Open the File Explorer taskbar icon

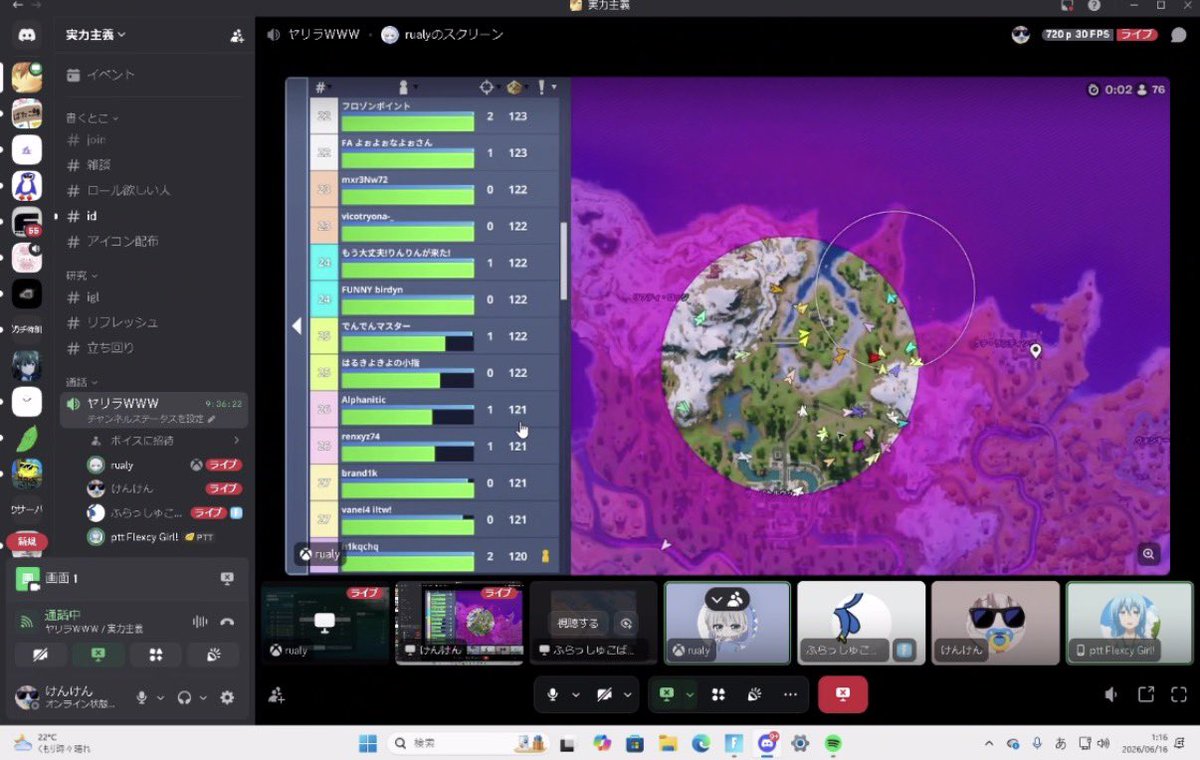(667, 743)
